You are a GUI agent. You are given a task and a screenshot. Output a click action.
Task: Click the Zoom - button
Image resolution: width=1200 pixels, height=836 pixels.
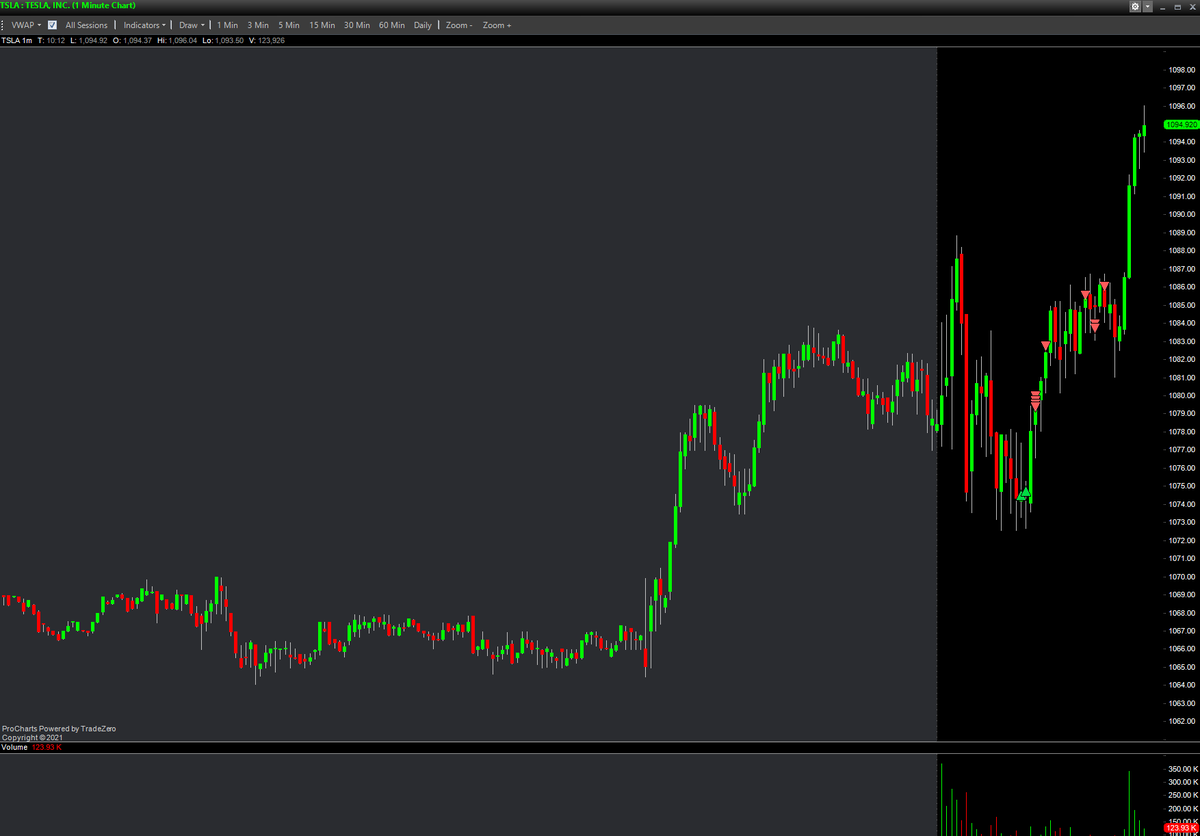point(459,25)
